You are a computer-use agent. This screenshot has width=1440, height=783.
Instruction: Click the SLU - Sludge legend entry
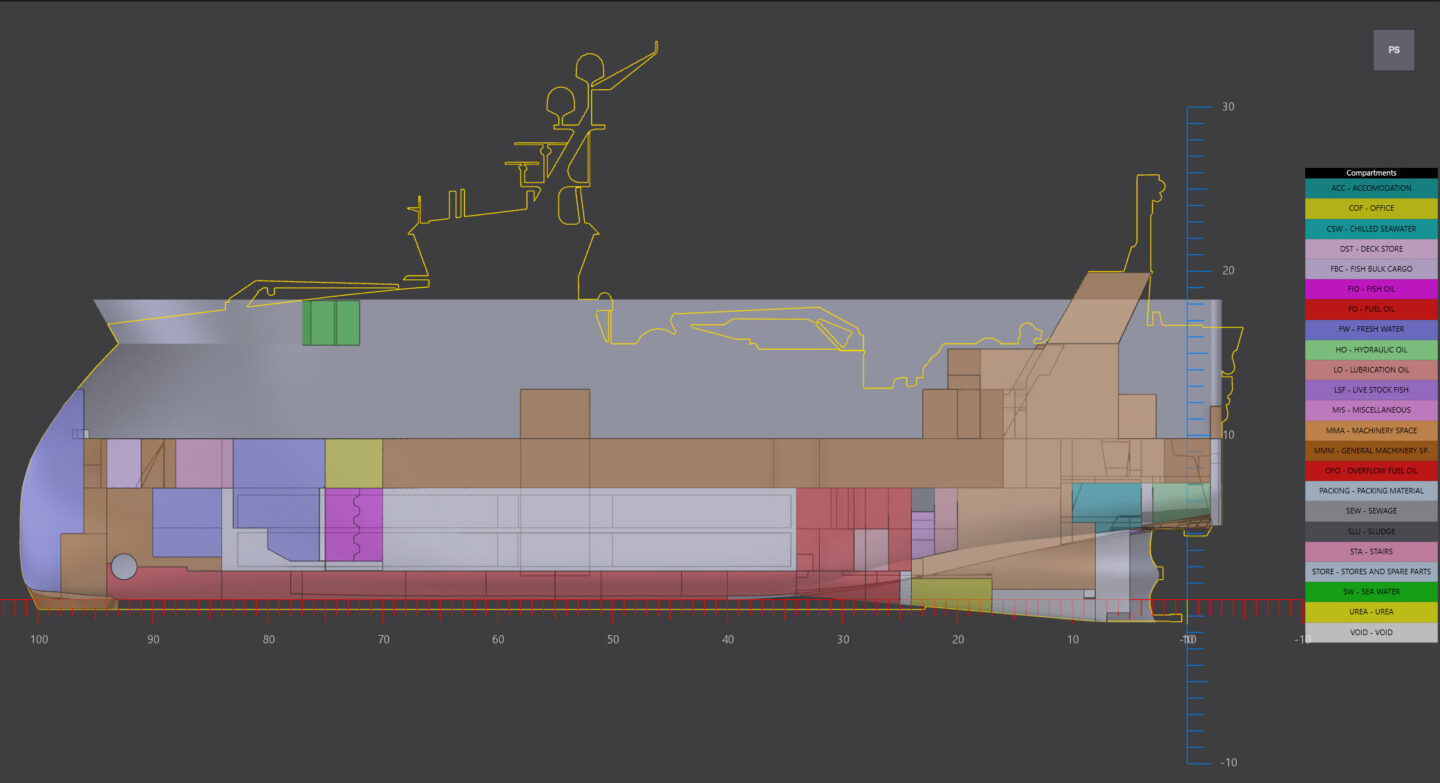click(1371, 531)
